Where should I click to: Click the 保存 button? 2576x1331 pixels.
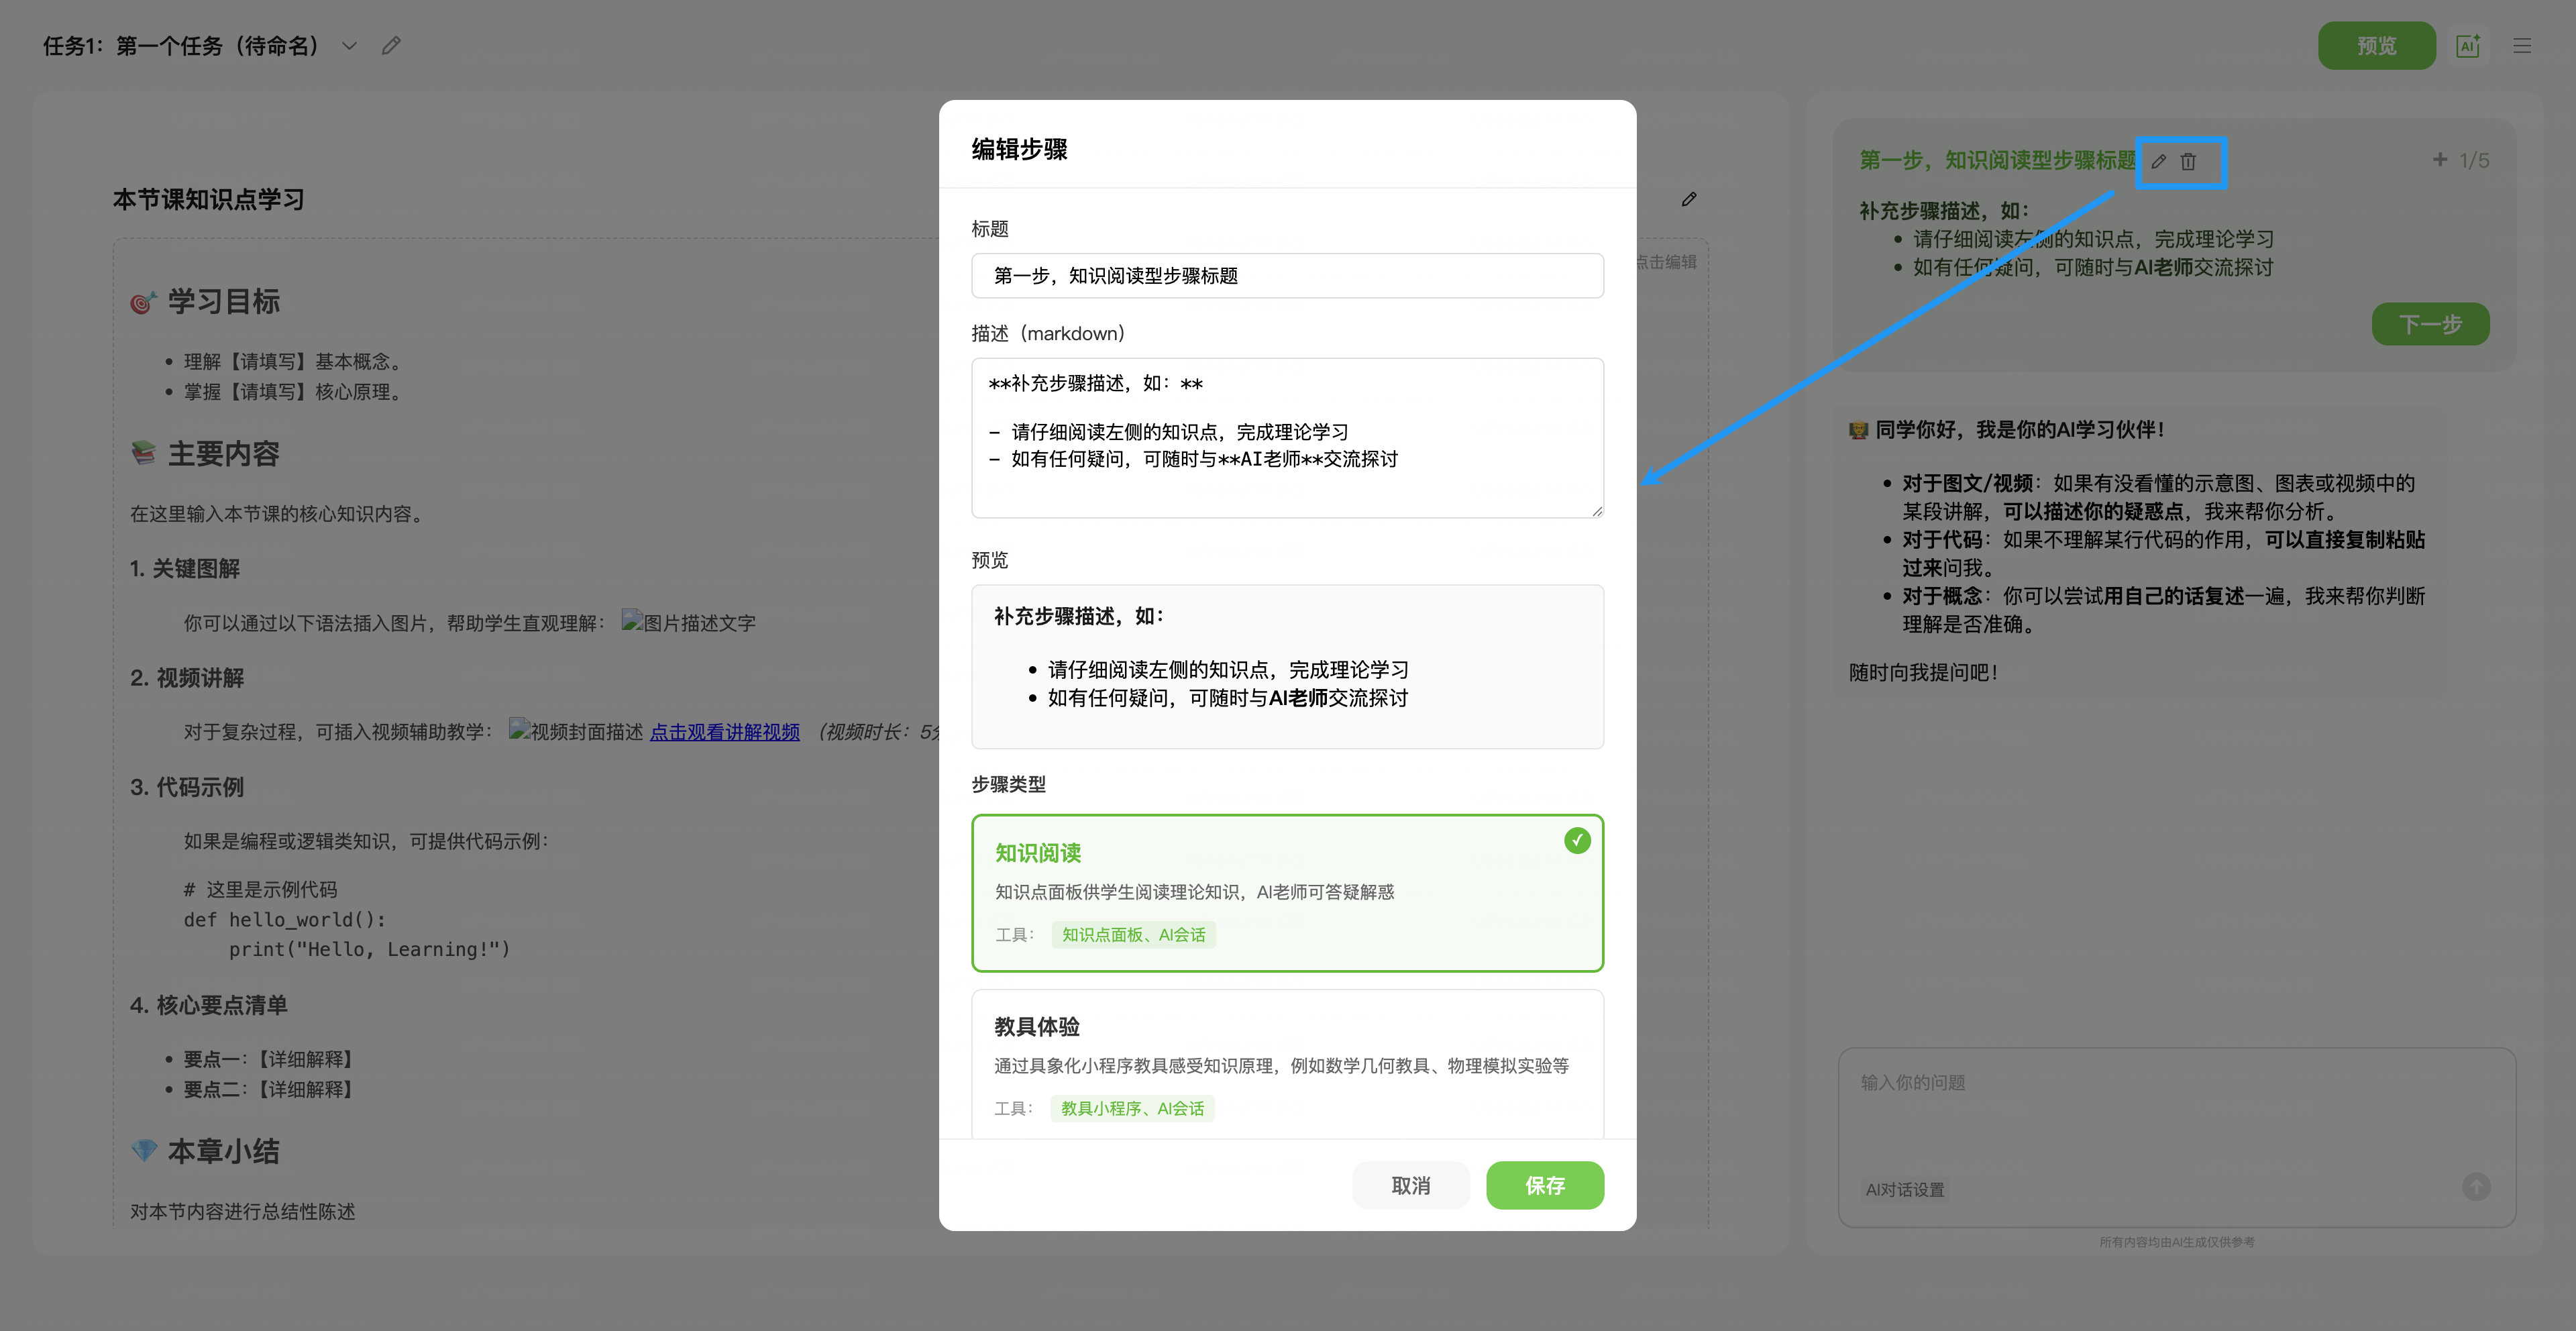[x=1544, y=1185]
